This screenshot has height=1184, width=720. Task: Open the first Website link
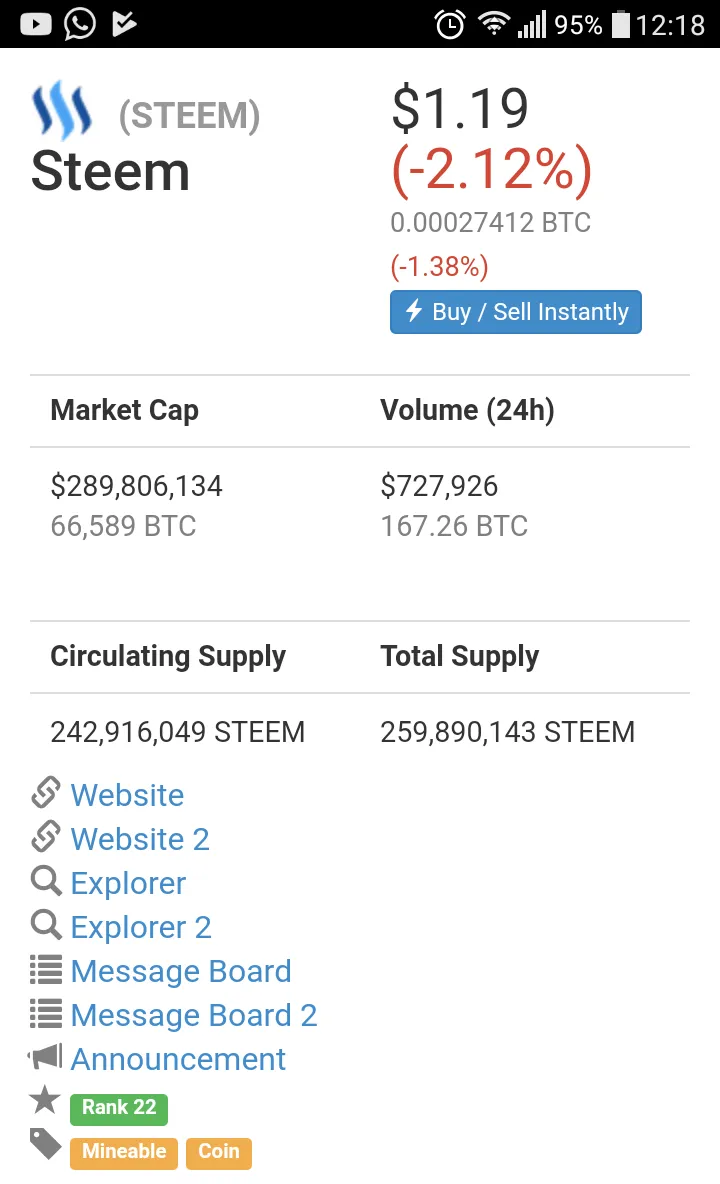128,795
